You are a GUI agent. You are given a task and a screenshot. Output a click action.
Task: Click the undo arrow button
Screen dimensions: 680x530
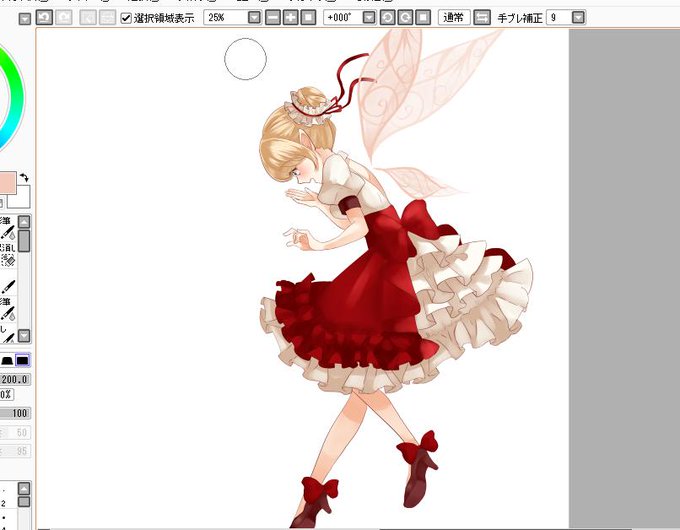coord(44,17)
